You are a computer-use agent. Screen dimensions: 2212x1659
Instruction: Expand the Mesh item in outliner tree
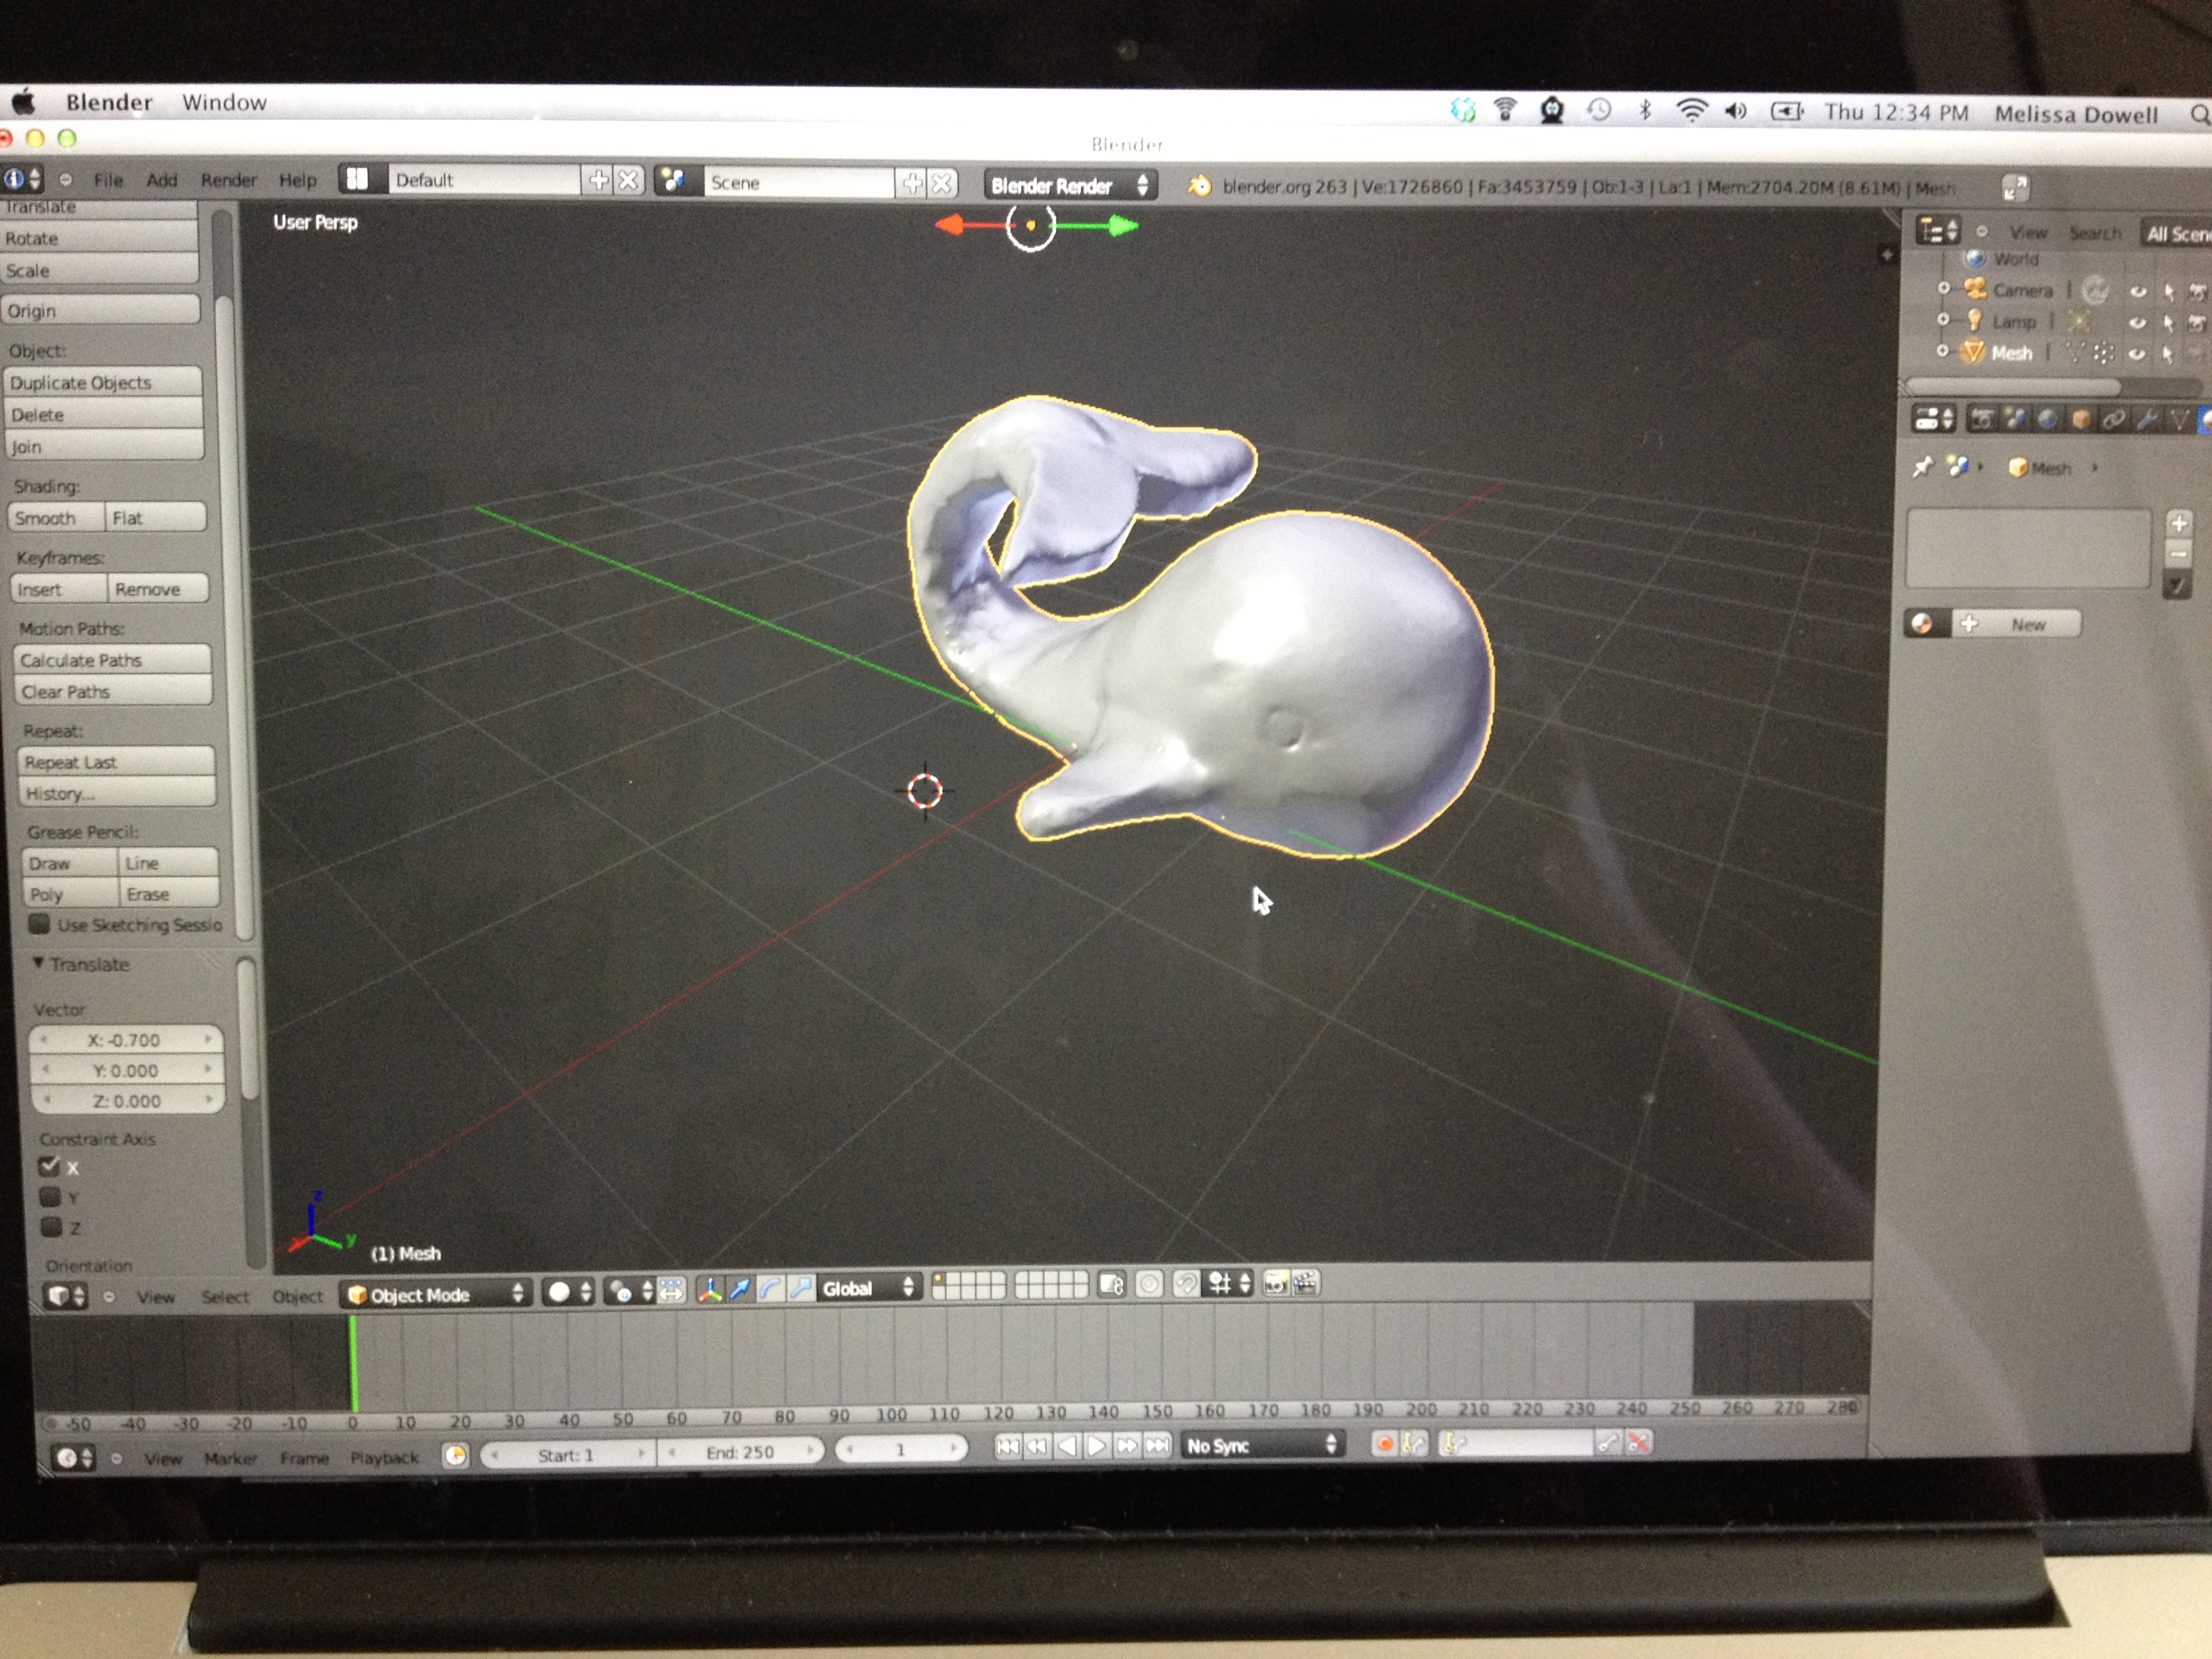[x=1942, y=351]
